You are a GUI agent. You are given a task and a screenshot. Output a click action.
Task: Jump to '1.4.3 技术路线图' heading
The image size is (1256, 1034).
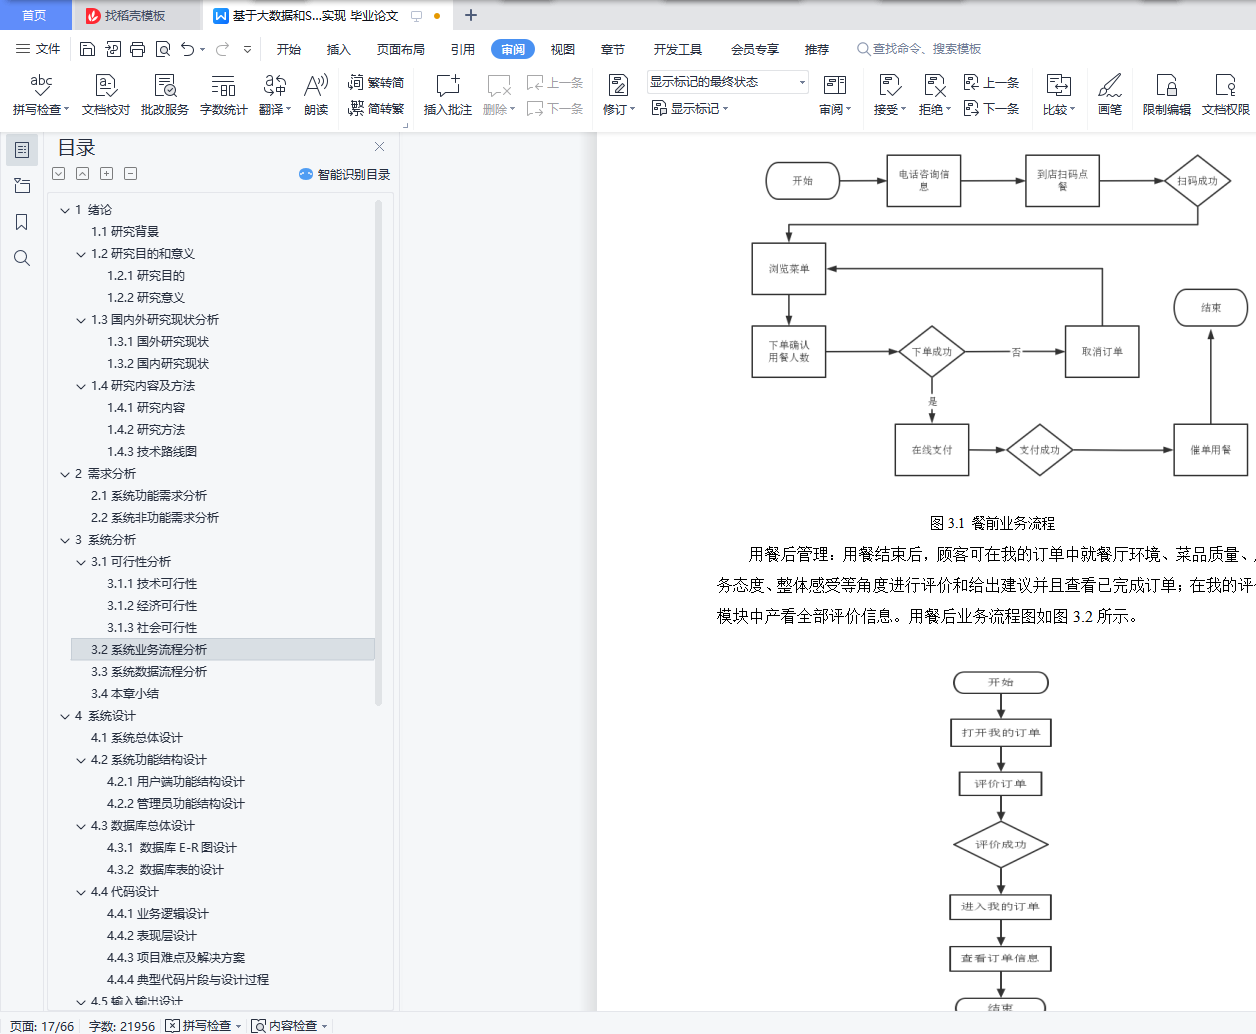[x=152, y=452]
